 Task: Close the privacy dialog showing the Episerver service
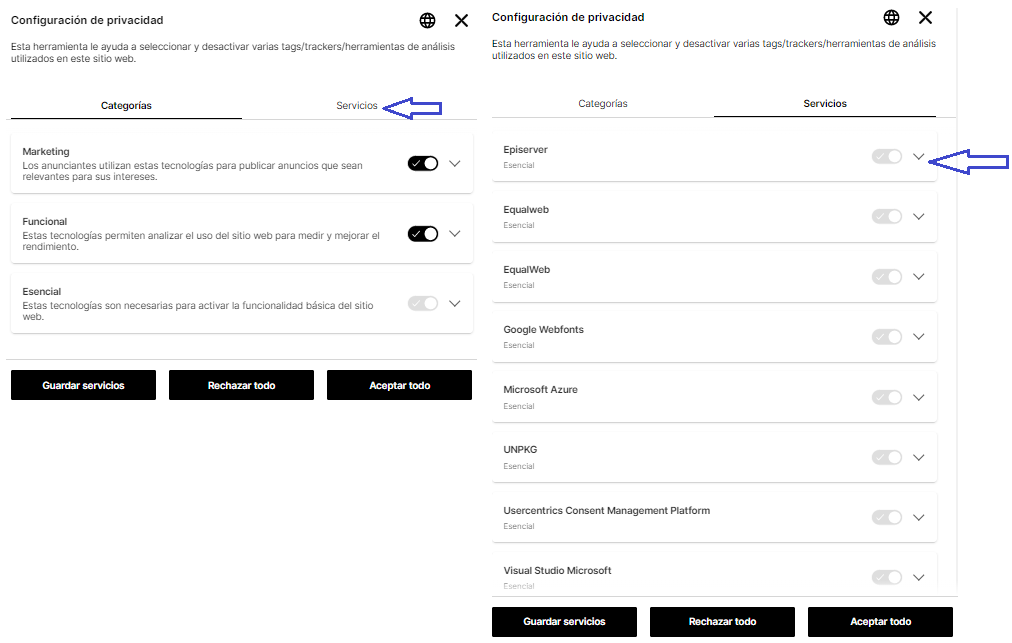click(x=925, y=17)
